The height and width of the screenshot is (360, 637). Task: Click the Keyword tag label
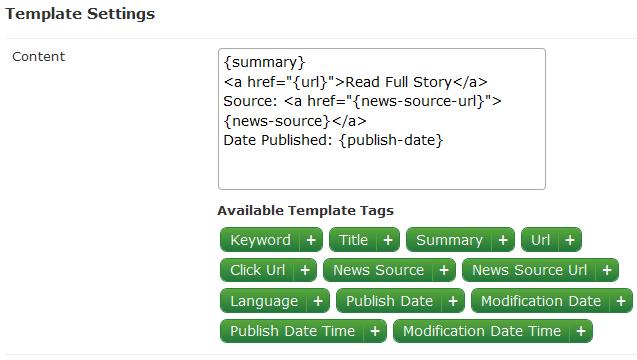pyautogui.click(x=260, y=240)
